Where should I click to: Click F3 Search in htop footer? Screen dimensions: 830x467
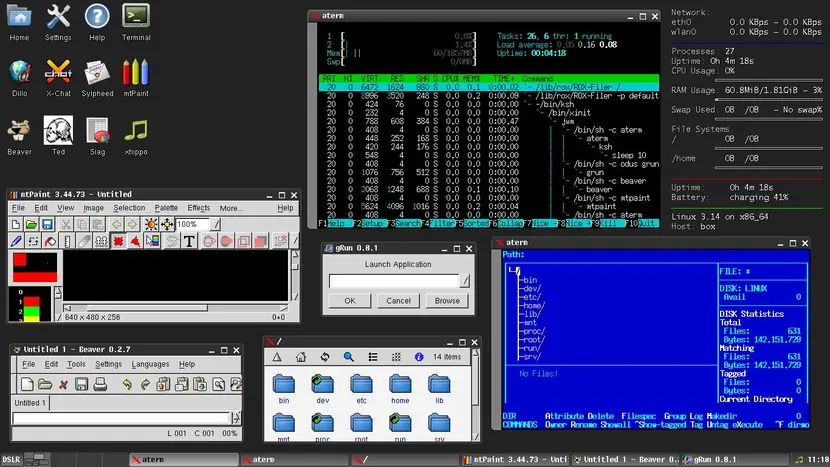pyautogui.click(x=403, y=223)
